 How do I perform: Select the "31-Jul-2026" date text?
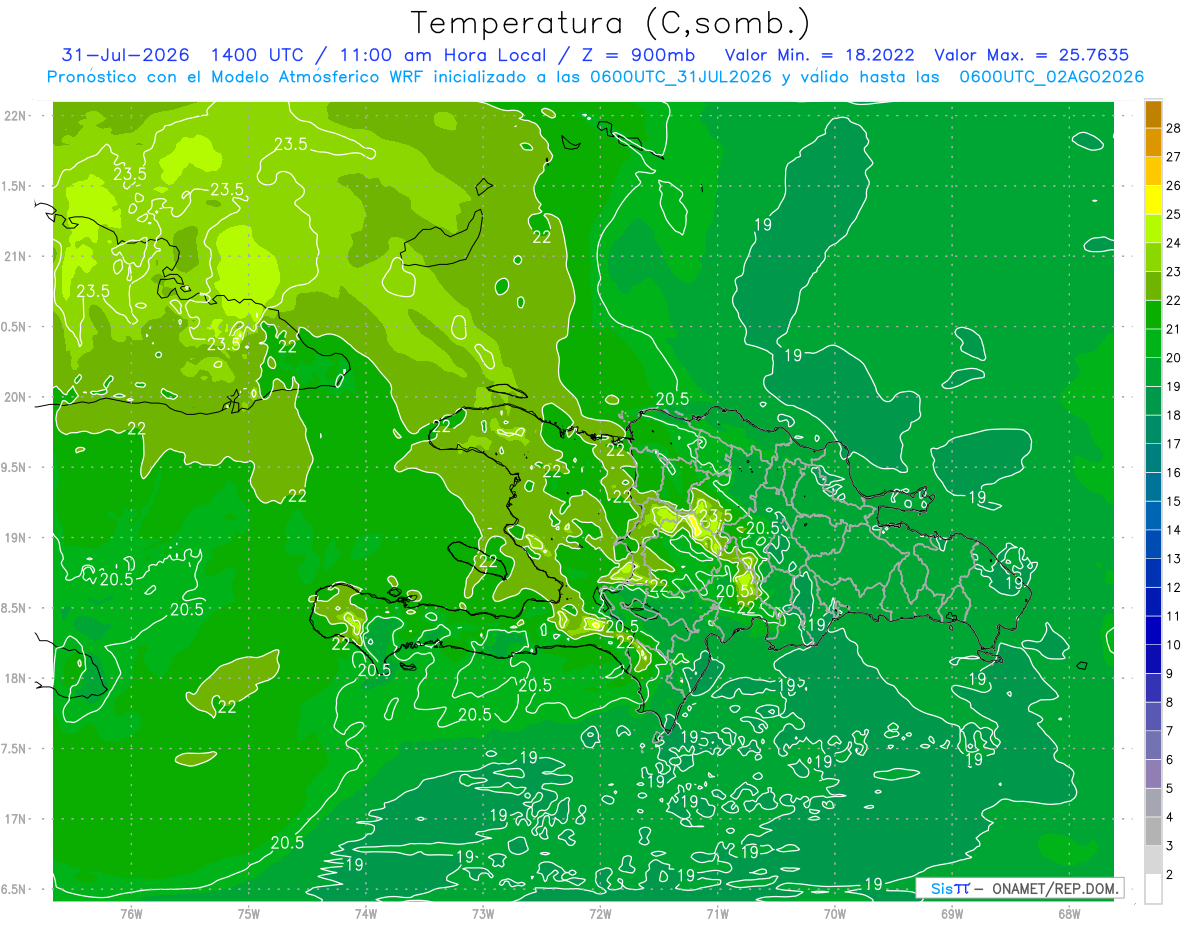click(126, 55)
